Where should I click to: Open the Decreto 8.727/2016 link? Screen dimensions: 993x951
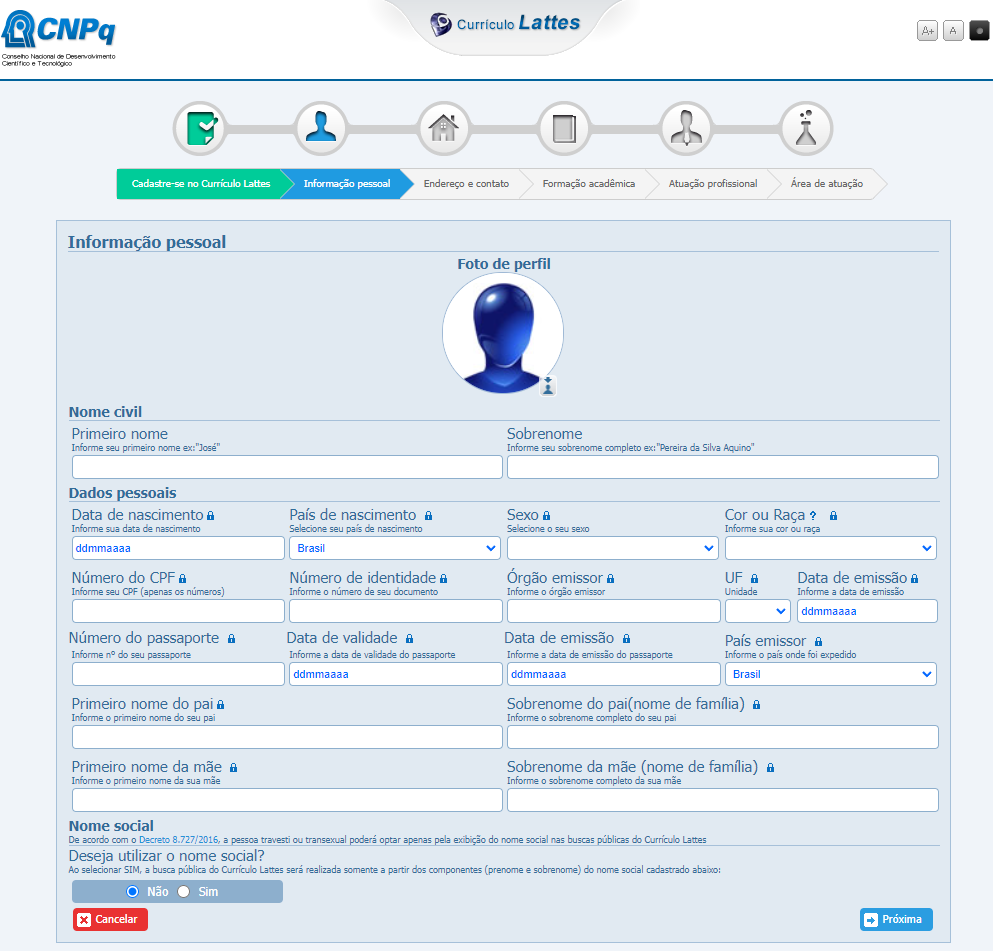(x=180, y=840)
